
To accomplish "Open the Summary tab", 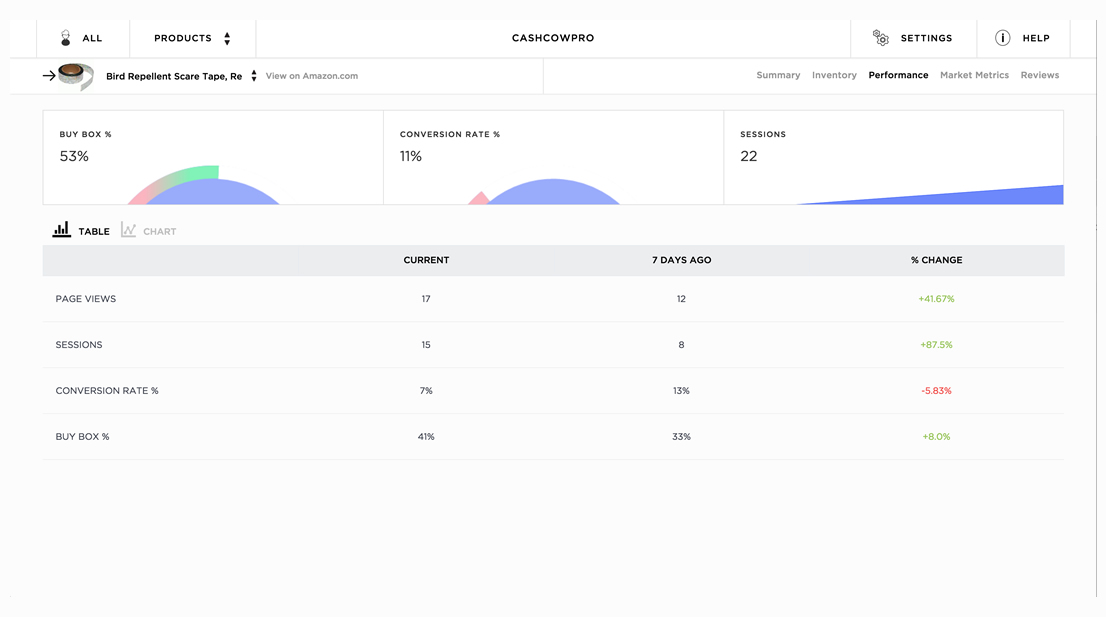I will [x=778, y=75].
